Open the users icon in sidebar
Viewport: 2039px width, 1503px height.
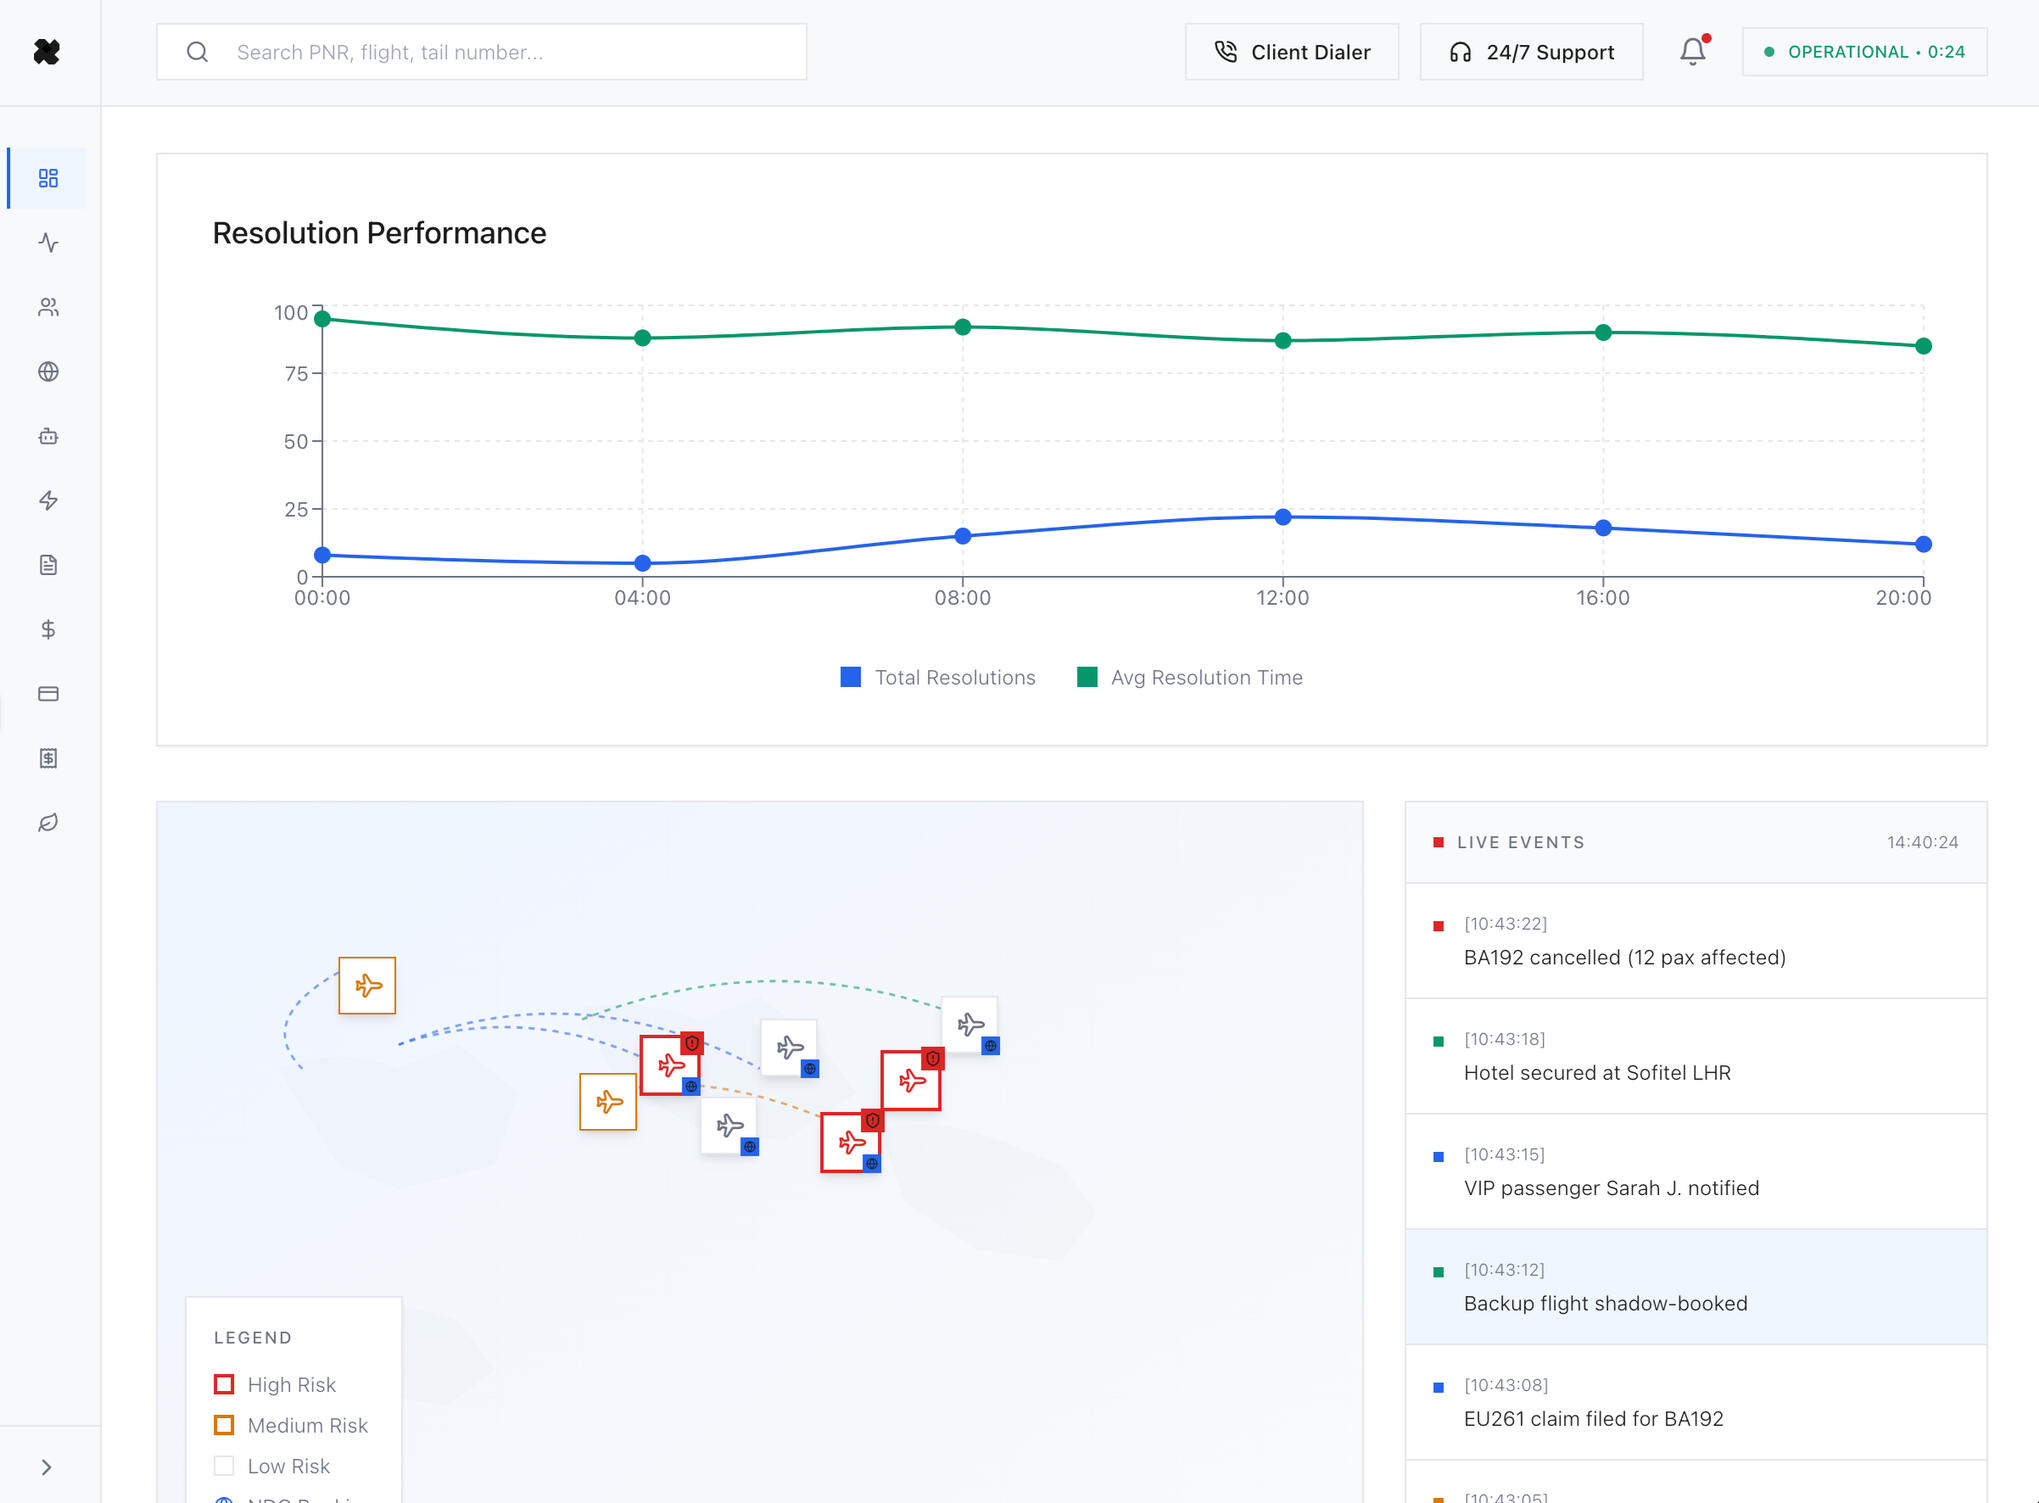click(48, 307)
